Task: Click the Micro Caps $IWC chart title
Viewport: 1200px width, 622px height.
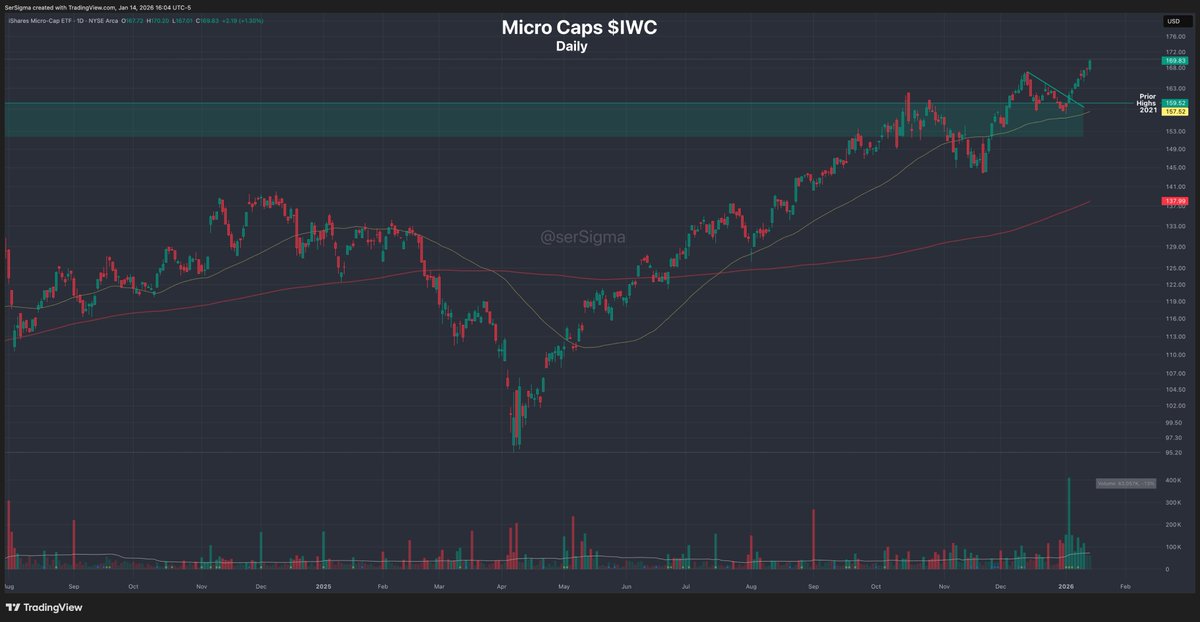Action: point(579,28)
